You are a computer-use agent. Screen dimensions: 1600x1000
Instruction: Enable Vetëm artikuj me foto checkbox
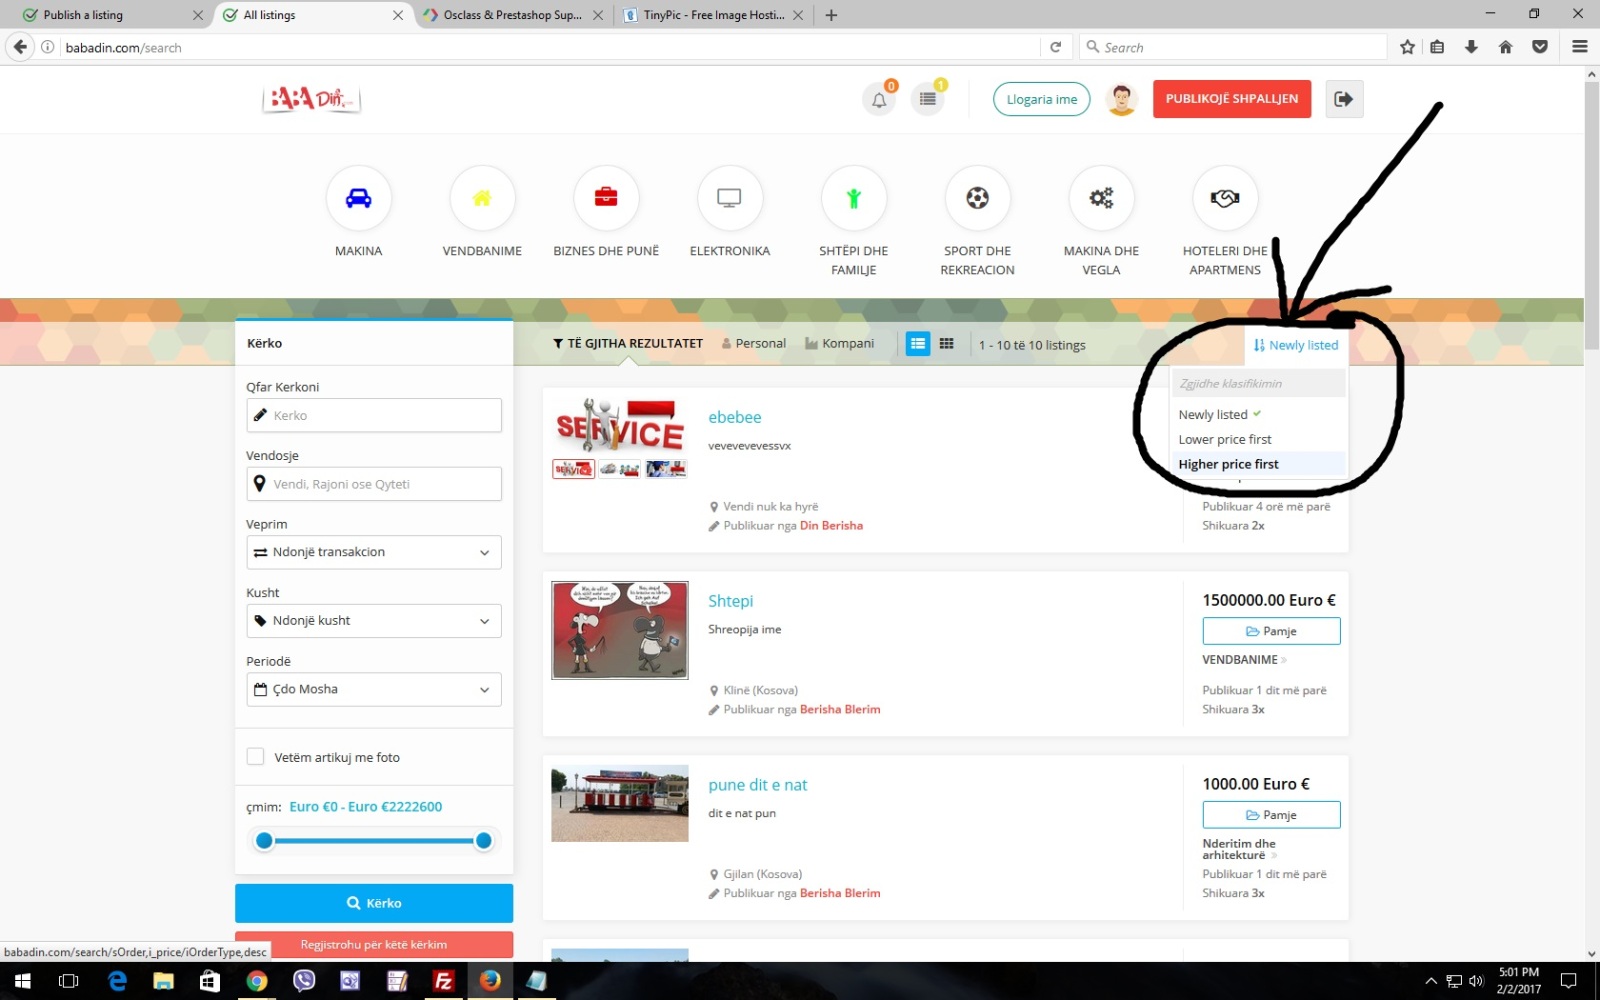point(256,757)
